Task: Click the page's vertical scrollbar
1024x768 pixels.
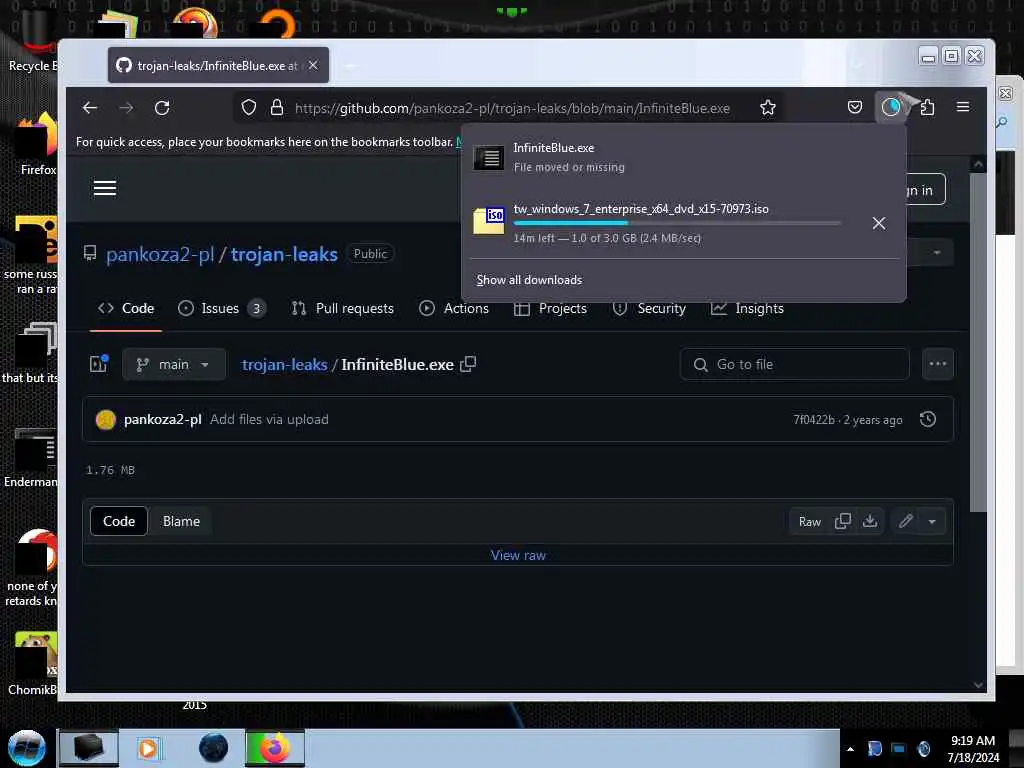Action: [978, 343]
